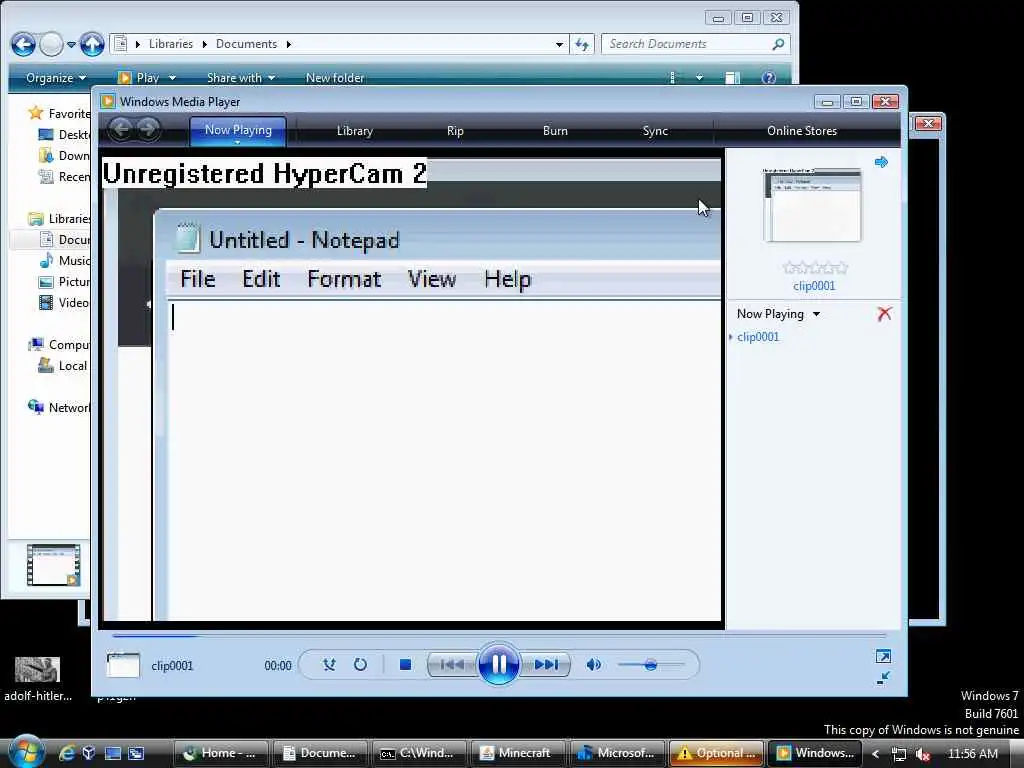Rate clip0001 using the star rating
Screen dimensions: 1024x768
tap(814, 267)
